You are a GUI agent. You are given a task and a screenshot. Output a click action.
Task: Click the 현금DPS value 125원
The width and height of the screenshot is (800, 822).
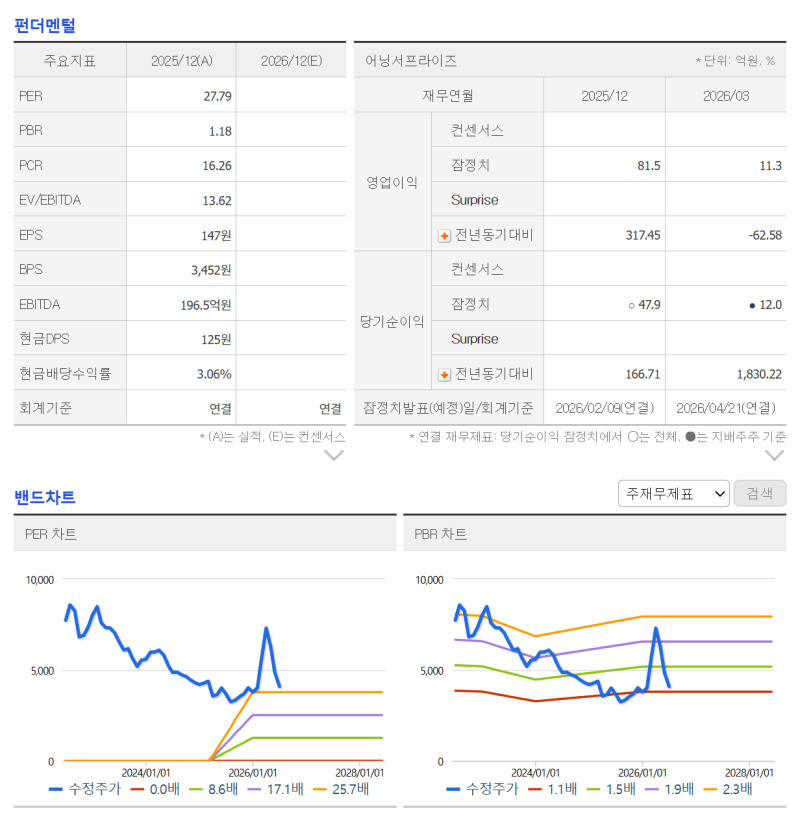[217, 340]
